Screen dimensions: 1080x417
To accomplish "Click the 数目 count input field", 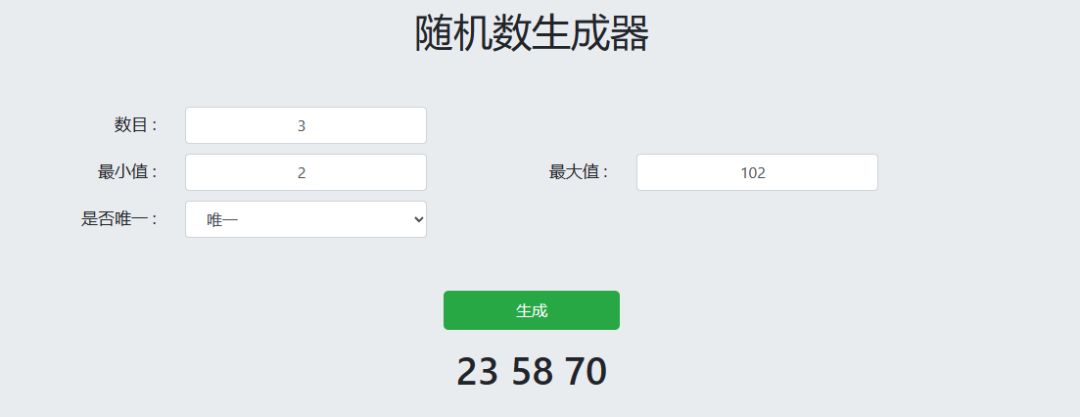I will pyautogui.click(x=305, y=126).
